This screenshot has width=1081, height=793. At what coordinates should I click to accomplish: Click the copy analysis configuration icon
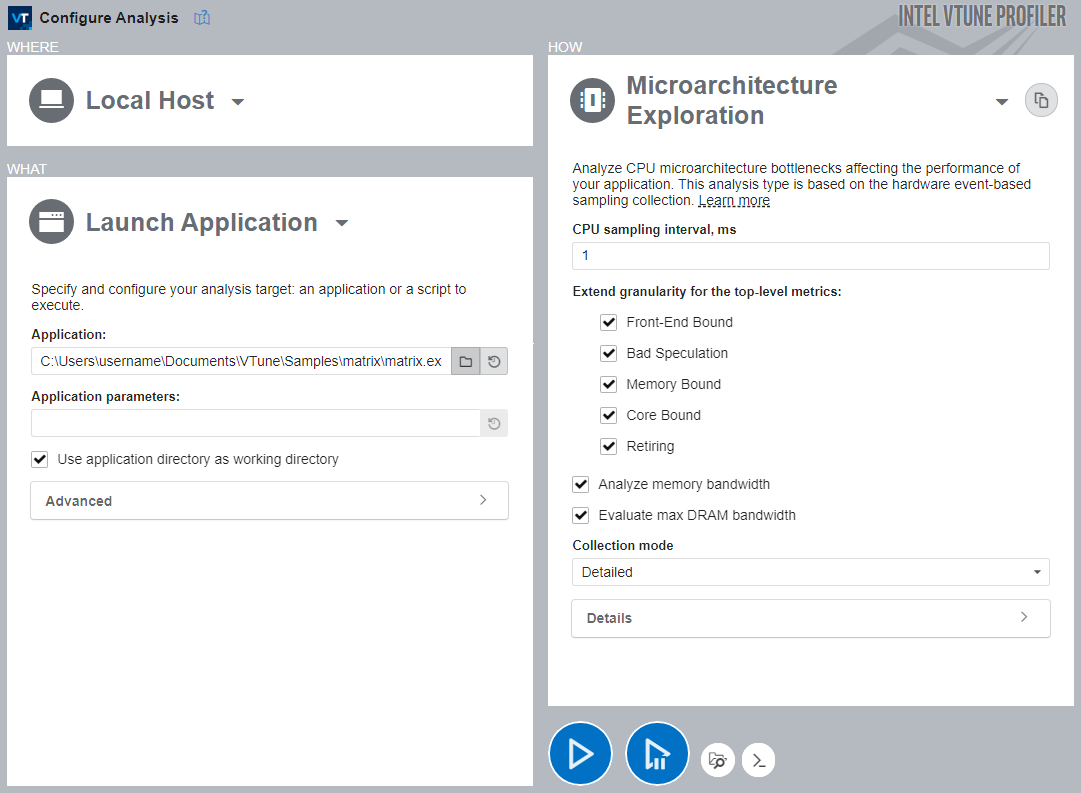tap(1041, 100)
